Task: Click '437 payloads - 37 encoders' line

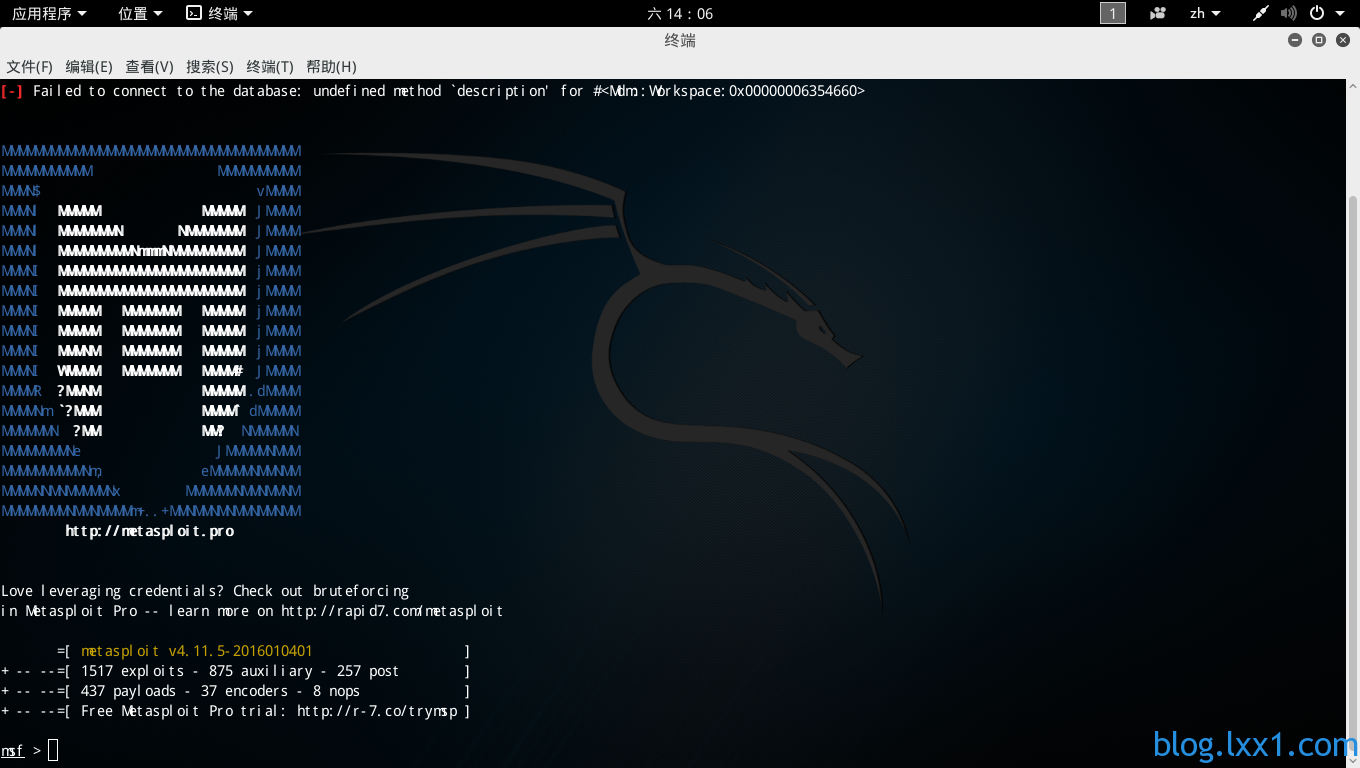Action: click(x=220, y=691)
